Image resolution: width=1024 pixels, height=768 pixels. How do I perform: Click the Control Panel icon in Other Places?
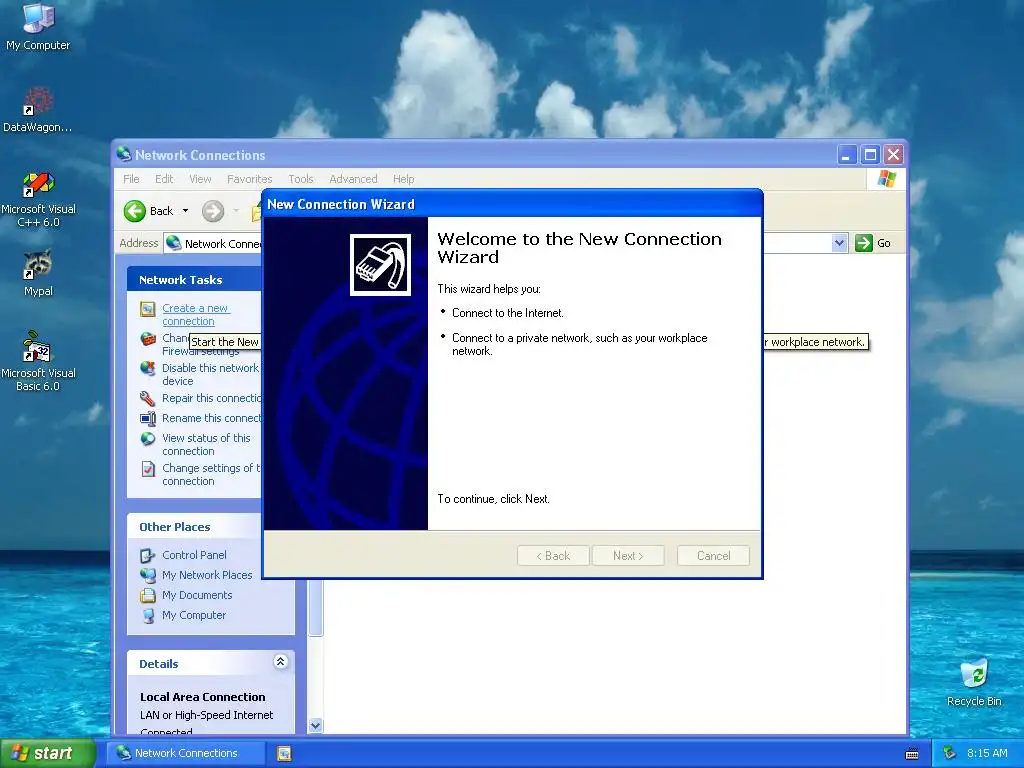148,556
